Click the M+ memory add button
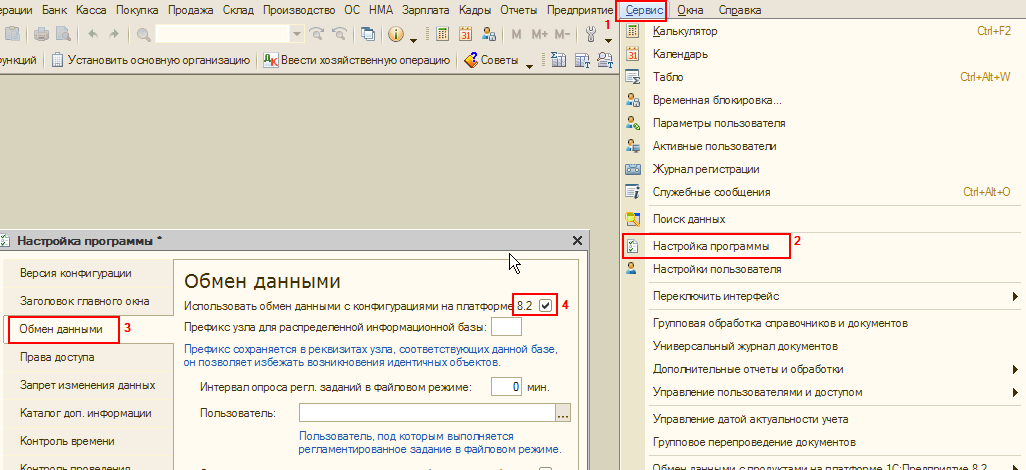The width and height of the screenshot is (1026, 470). (540, 34)
